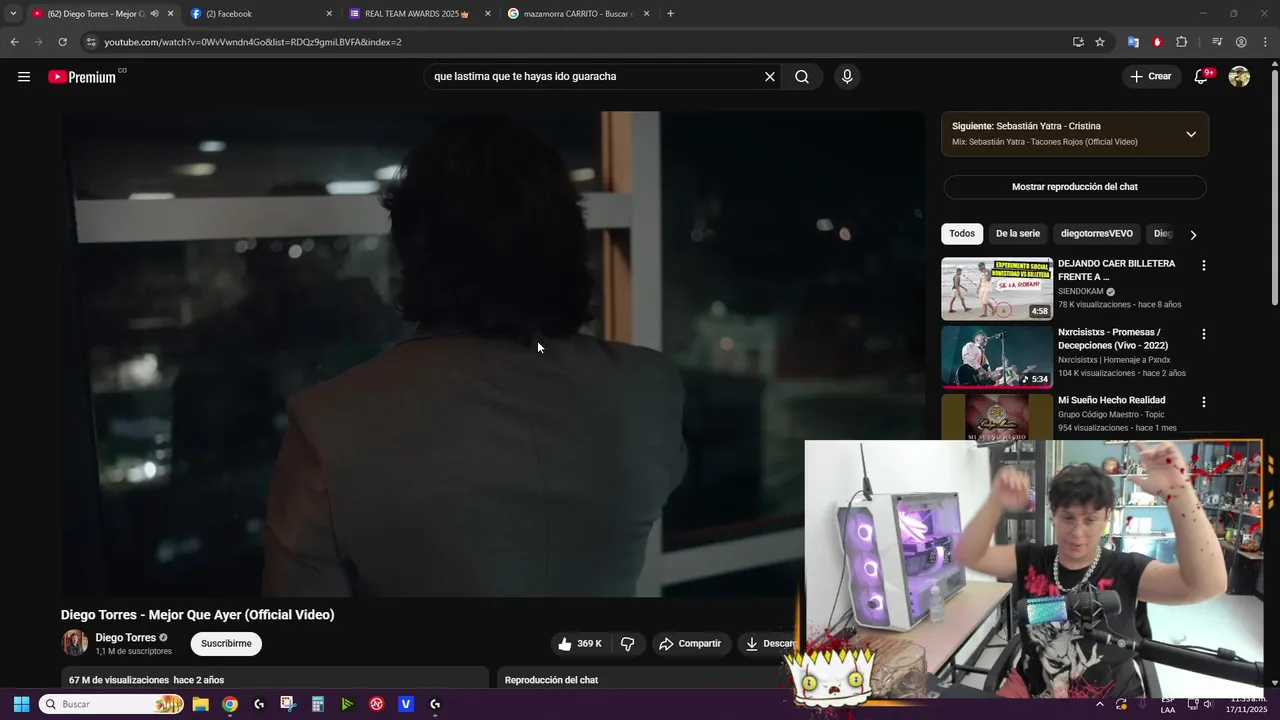Clear the YouTube search text
The image size is (1280, 720).
click(x=770, y=77)
